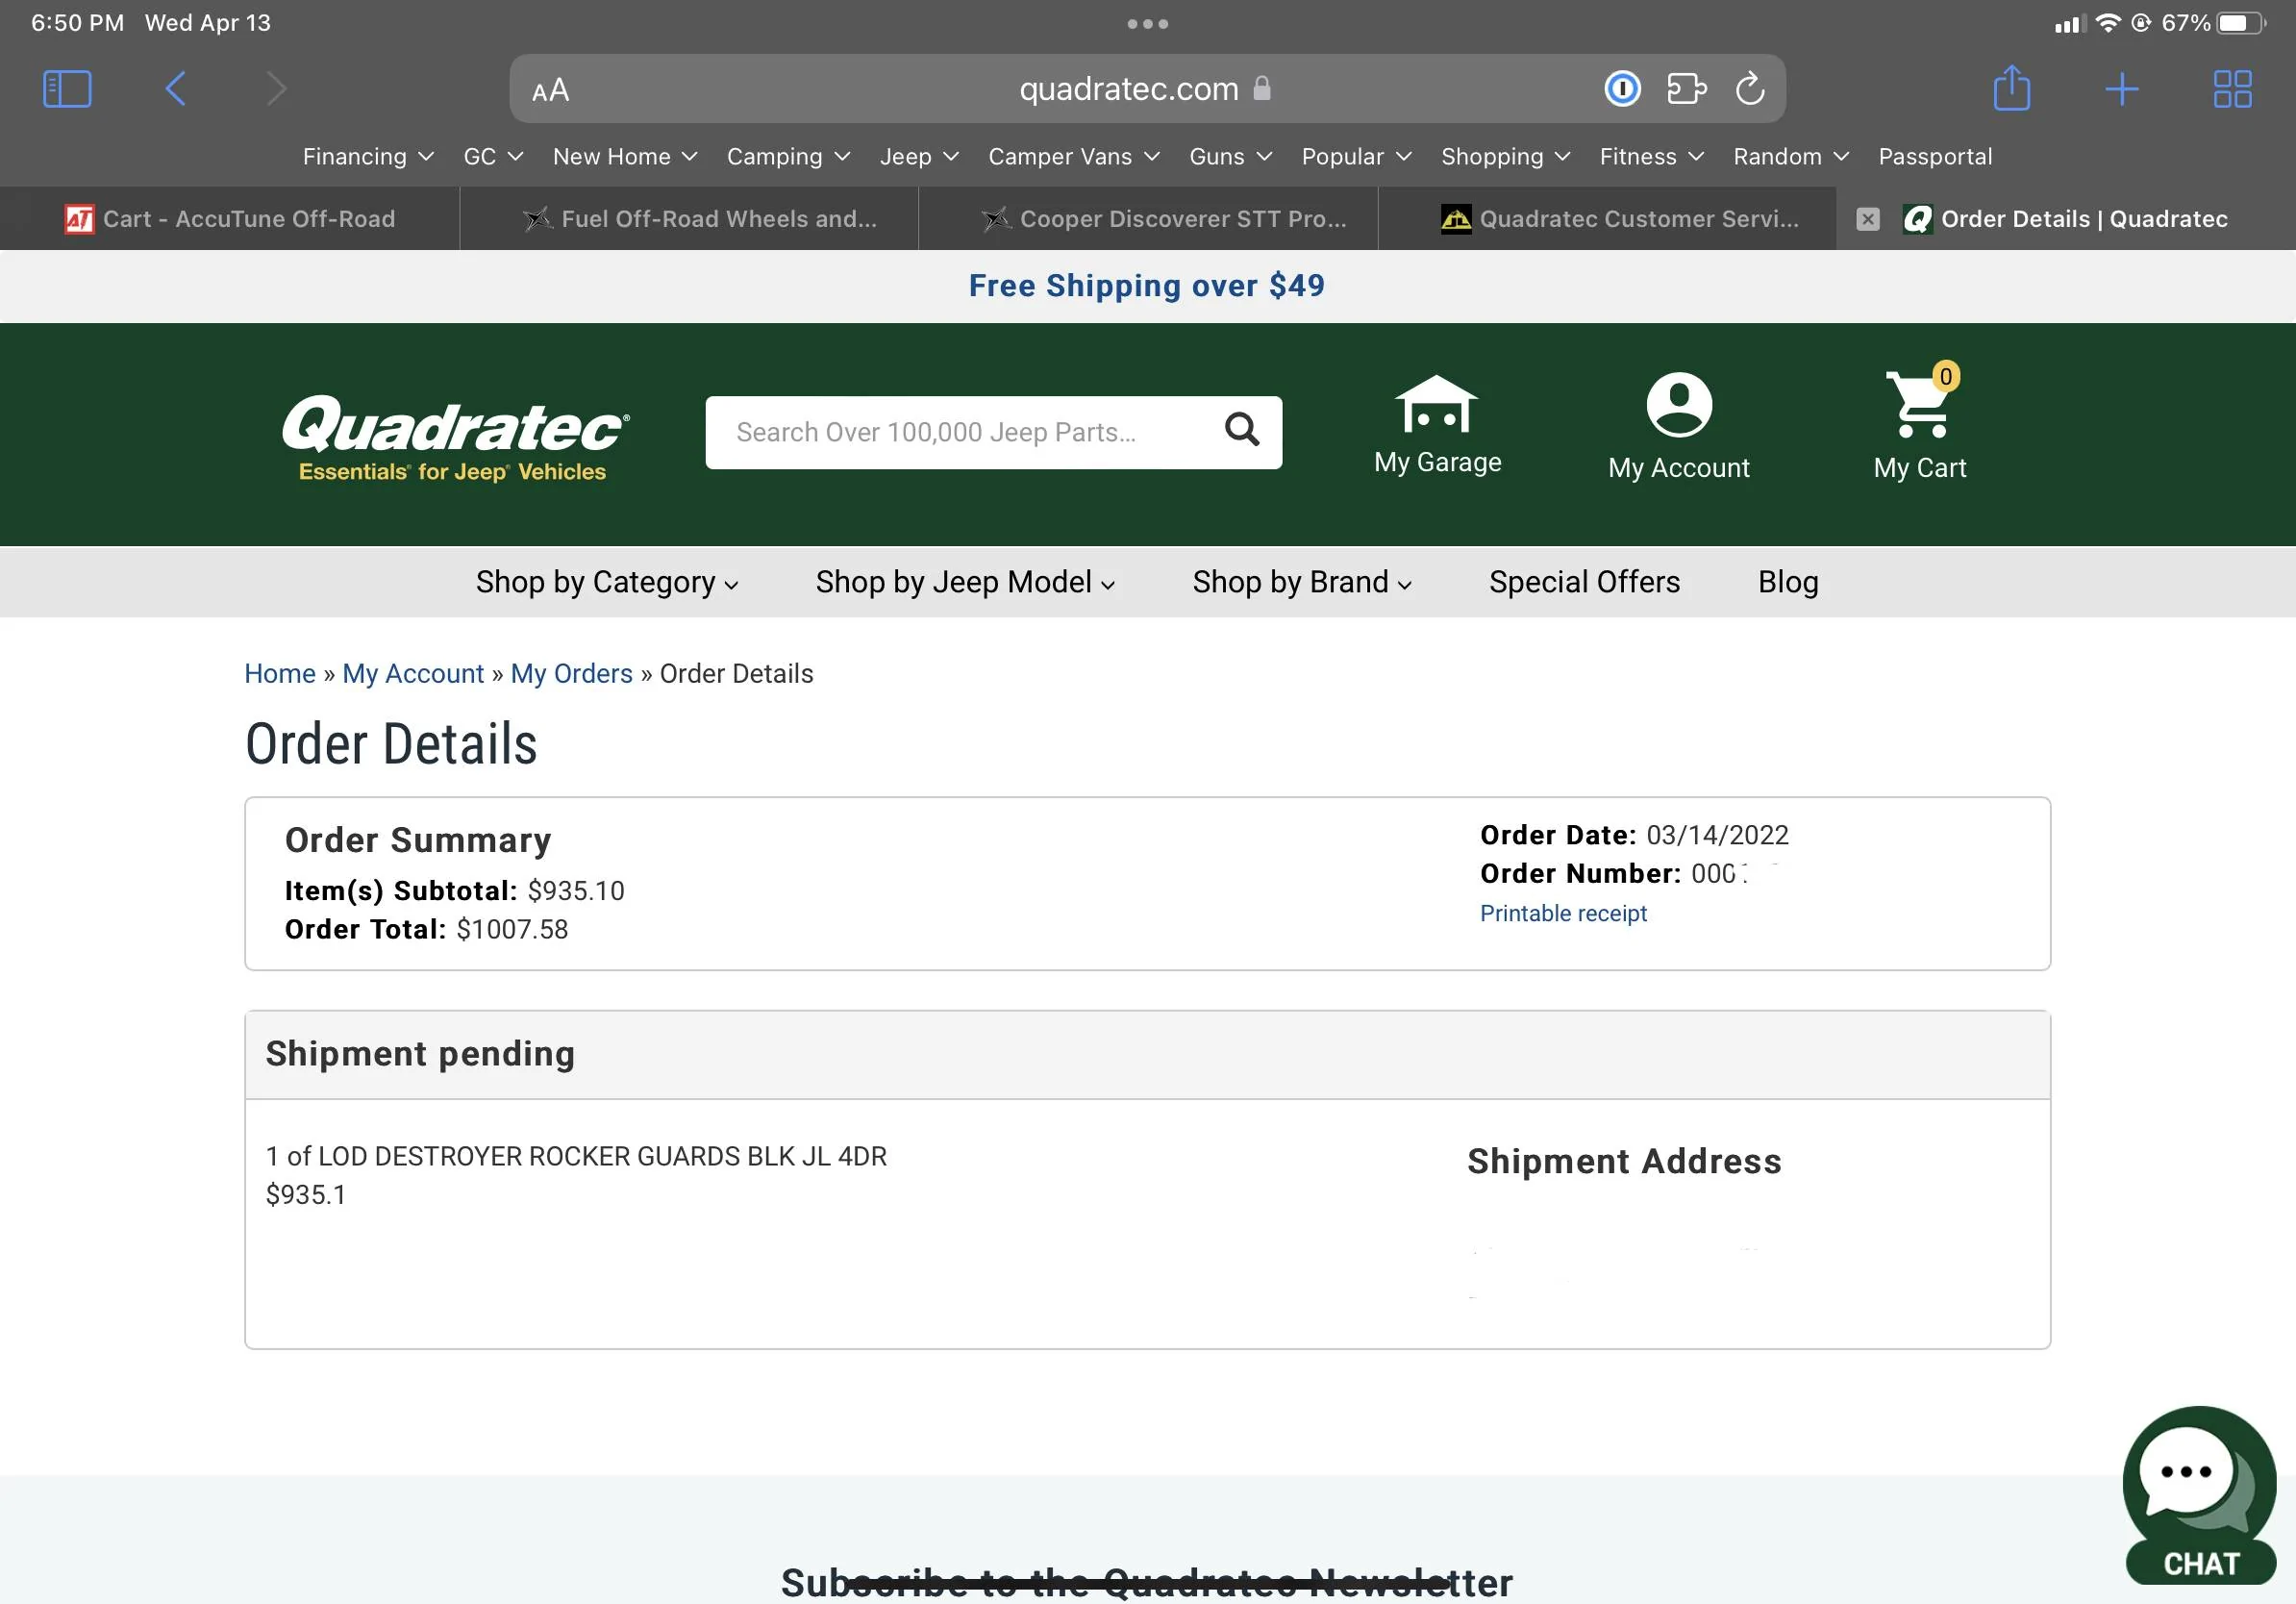Click the My Orders breadcrumb link

[x=572, y=674]
